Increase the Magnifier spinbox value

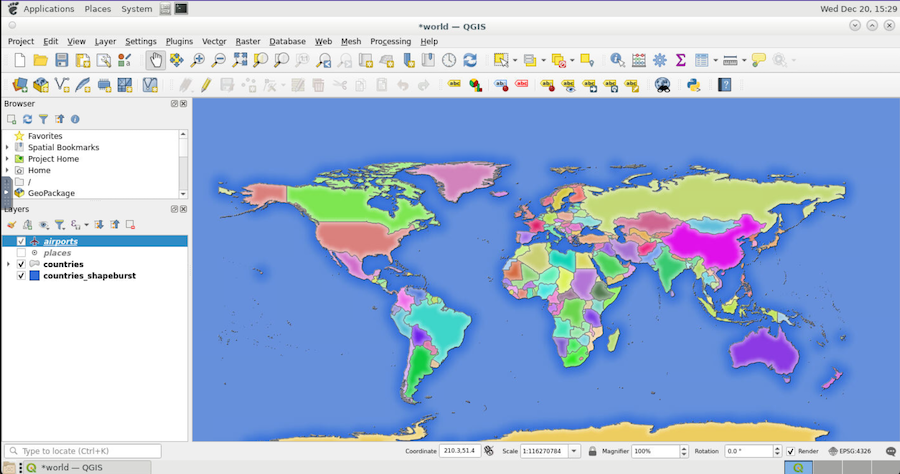[x=684, y=448]
